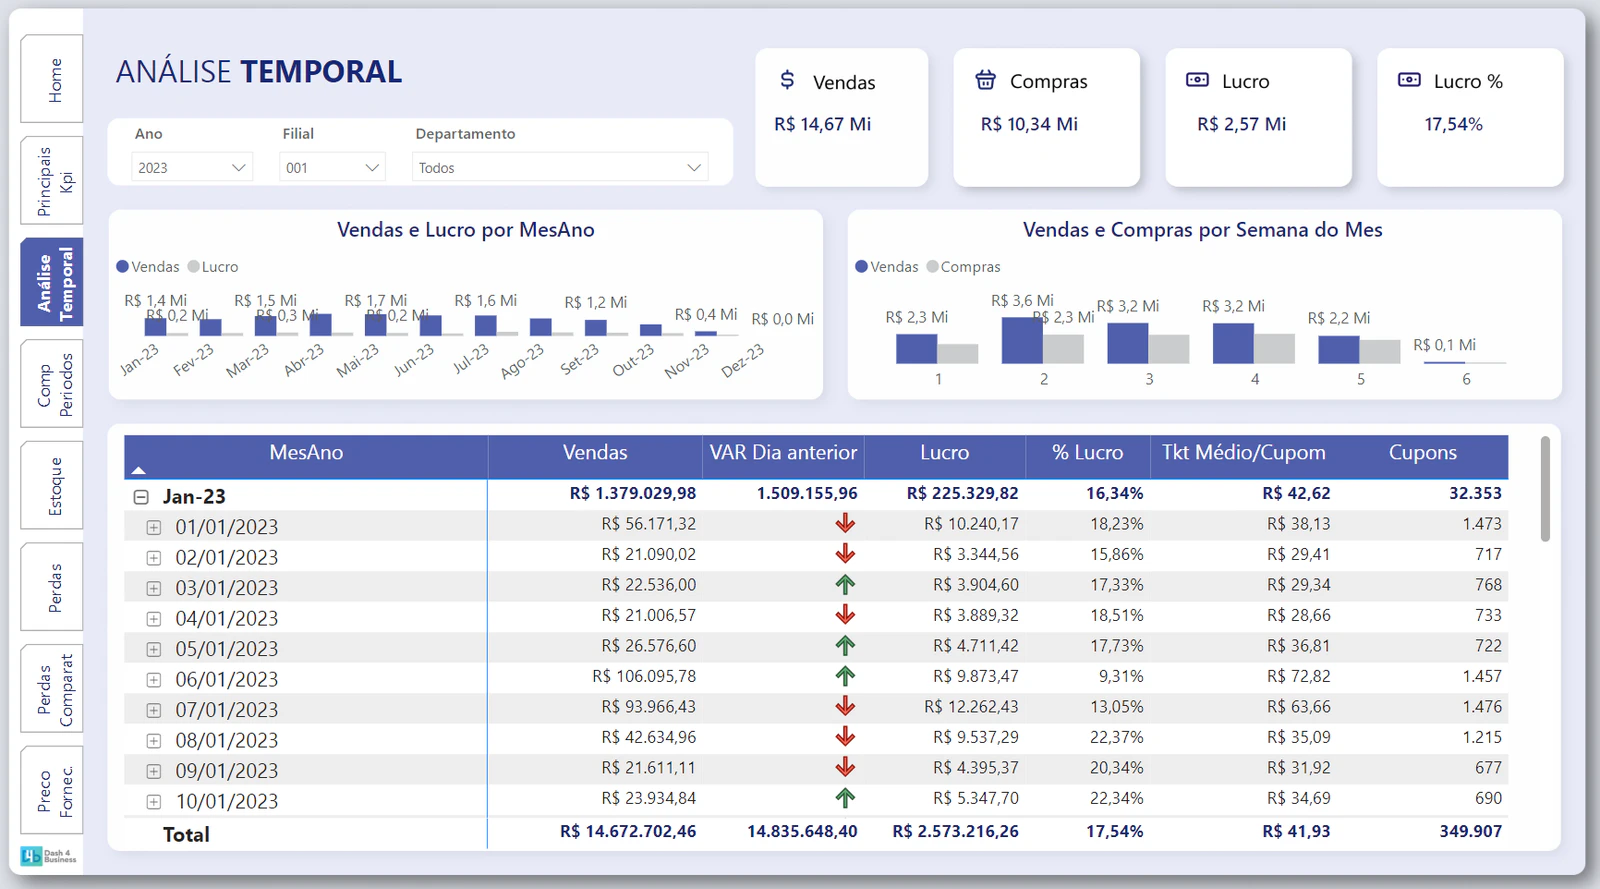The height and width of the screenshot is (889, 1600).
Task: Click the red down arrow for 01/01/2023
Action: click(845, 523)
